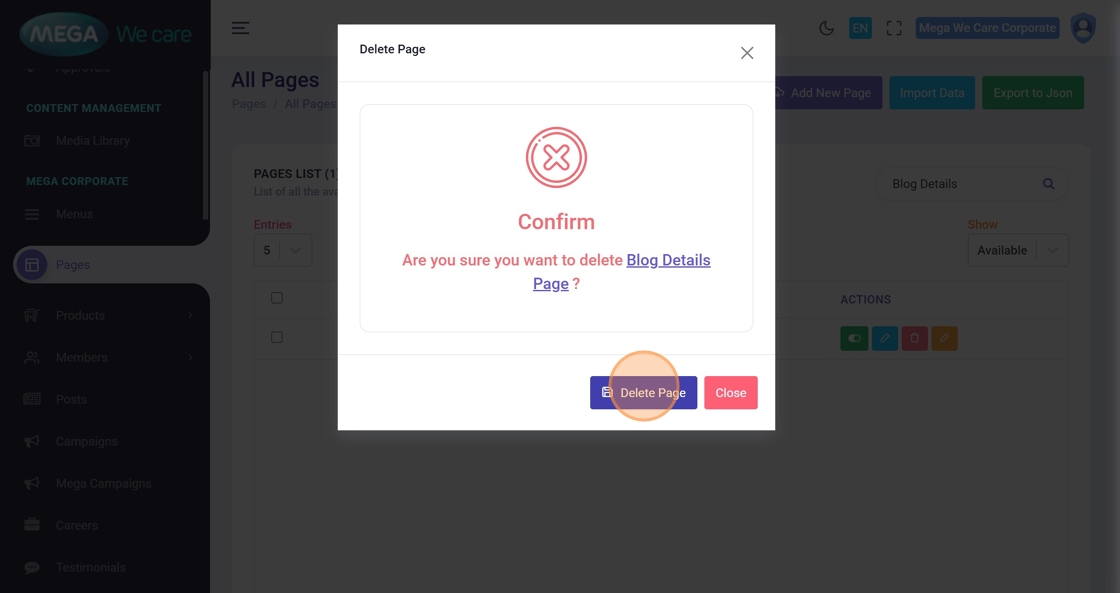Click the orange pencil action icon
The image size is (1120, 593).
click(x=944, y=339)
